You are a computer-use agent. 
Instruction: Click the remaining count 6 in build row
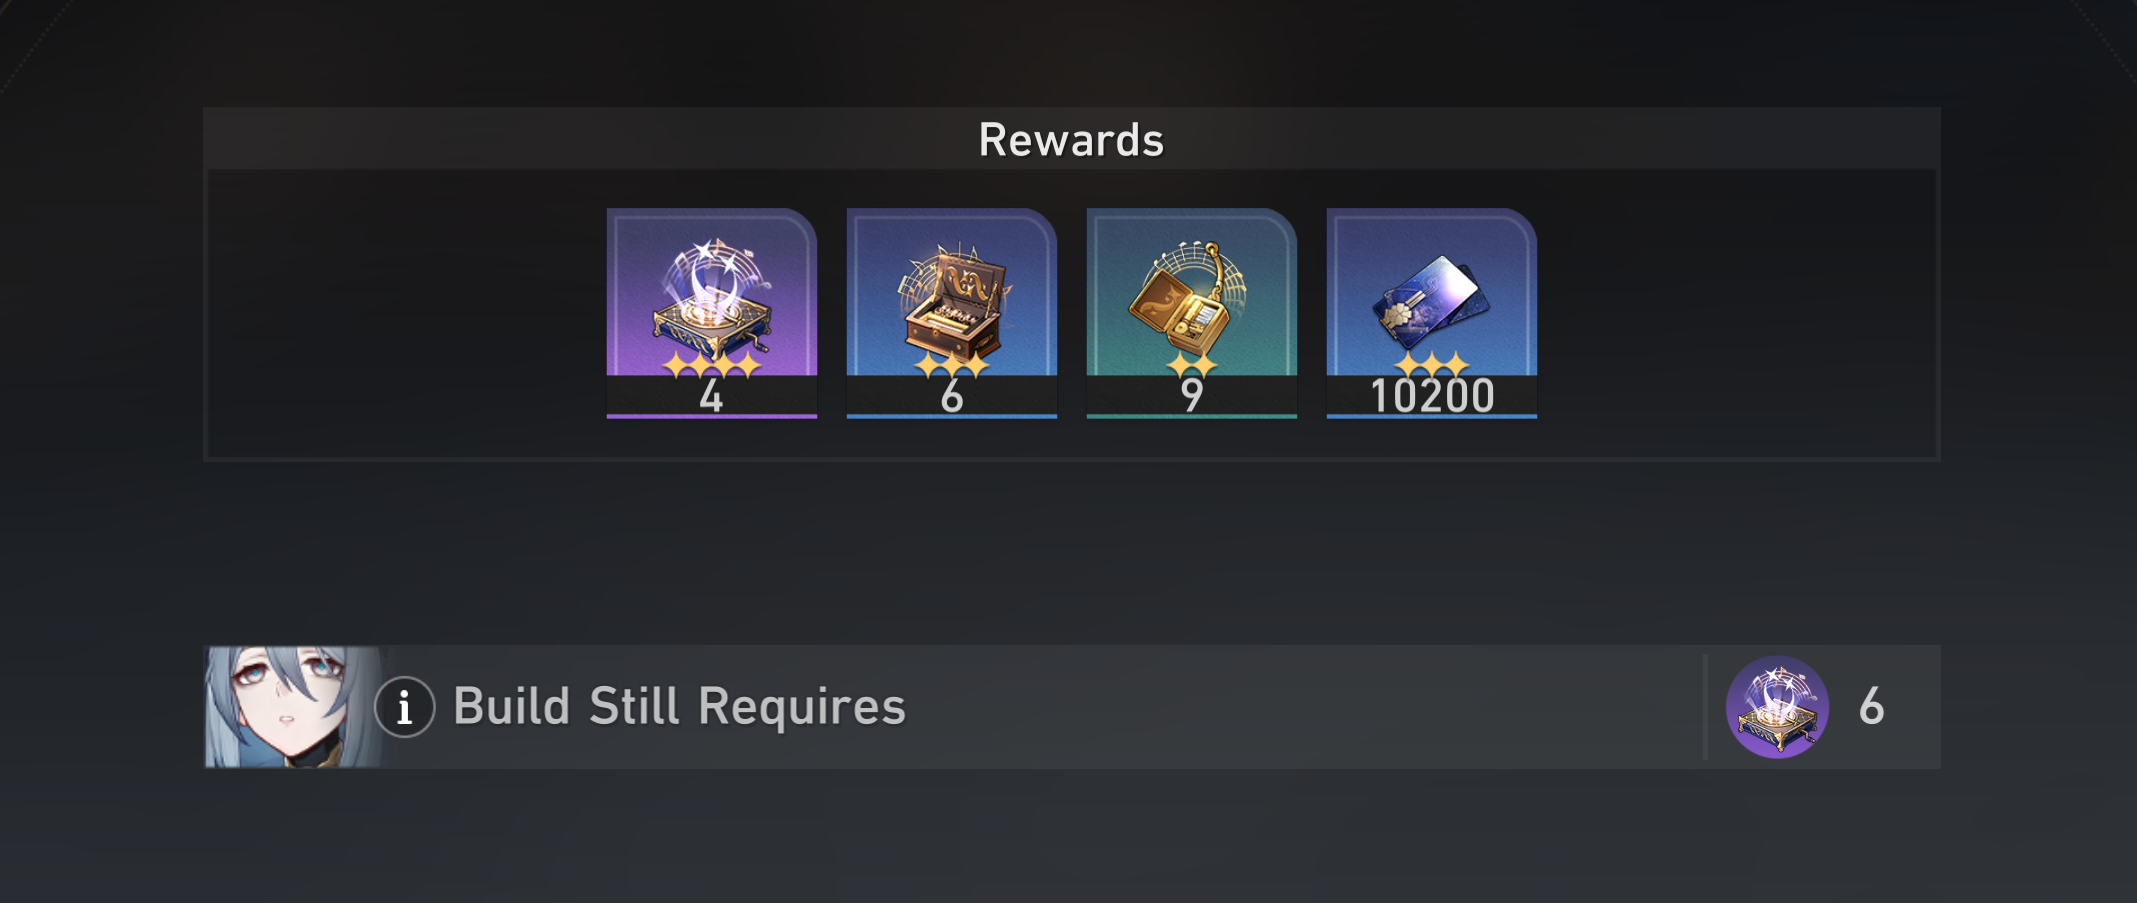(1871, 707)
